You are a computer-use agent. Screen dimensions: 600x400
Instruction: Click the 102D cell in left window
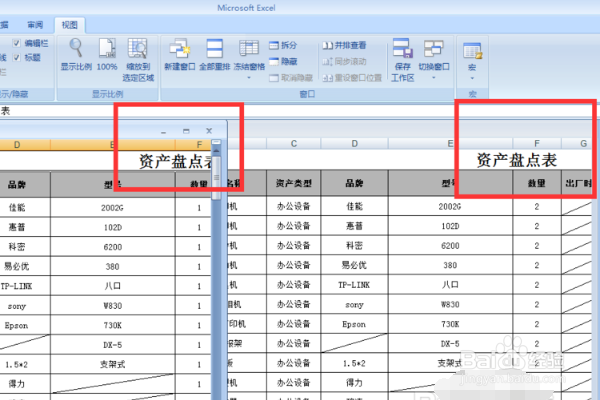pyautogui.click(x=112, y=227)
